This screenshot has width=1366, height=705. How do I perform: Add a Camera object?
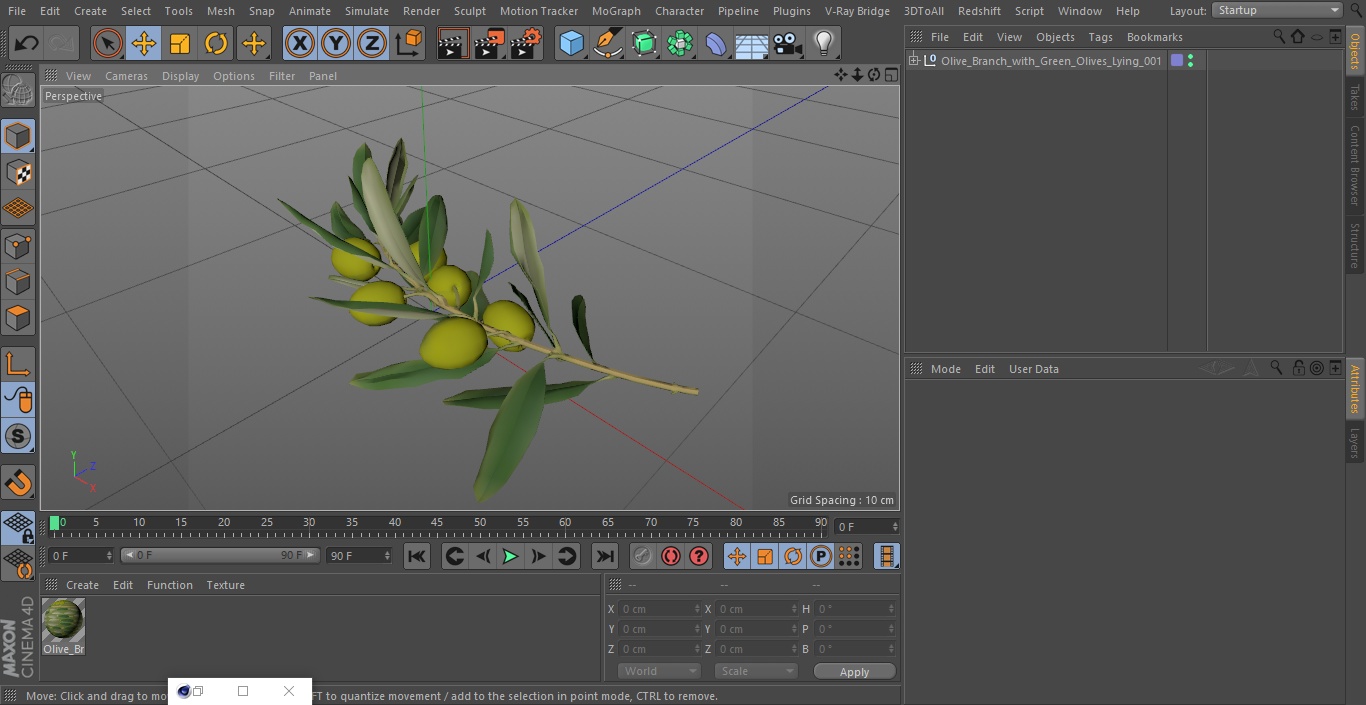[787, 44]
